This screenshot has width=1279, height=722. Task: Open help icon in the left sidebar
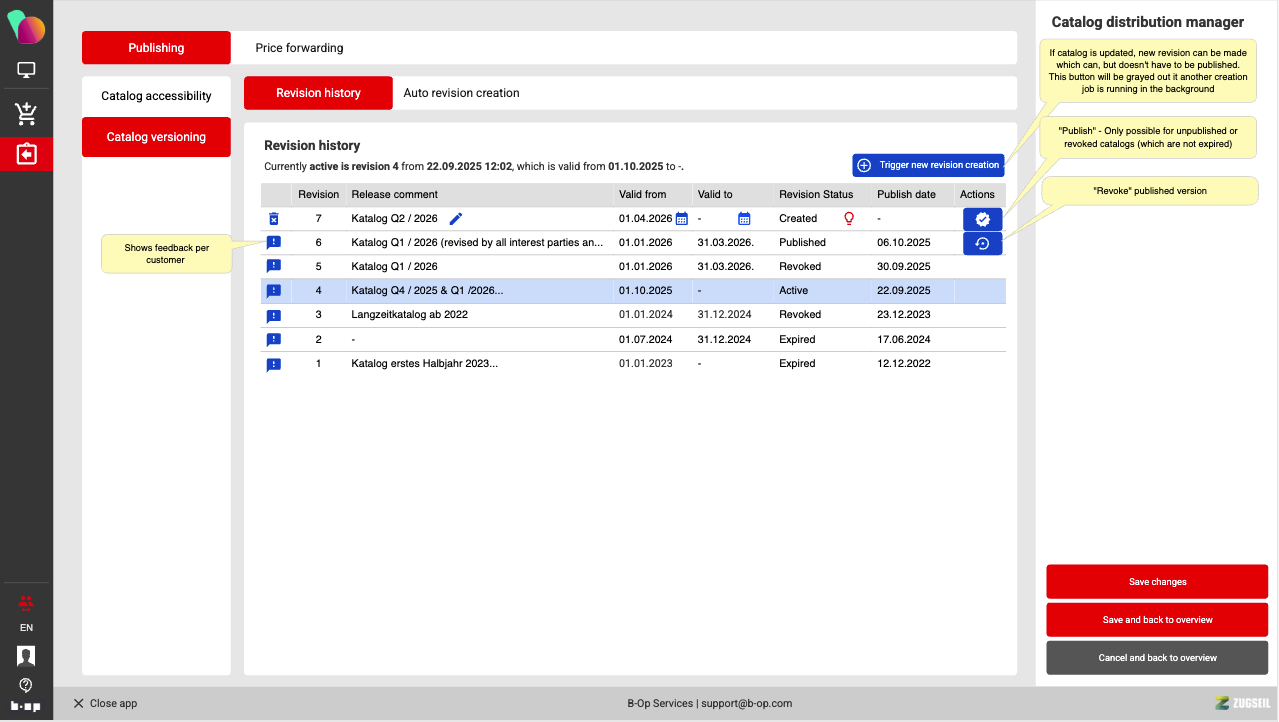[x=26, y=685]
